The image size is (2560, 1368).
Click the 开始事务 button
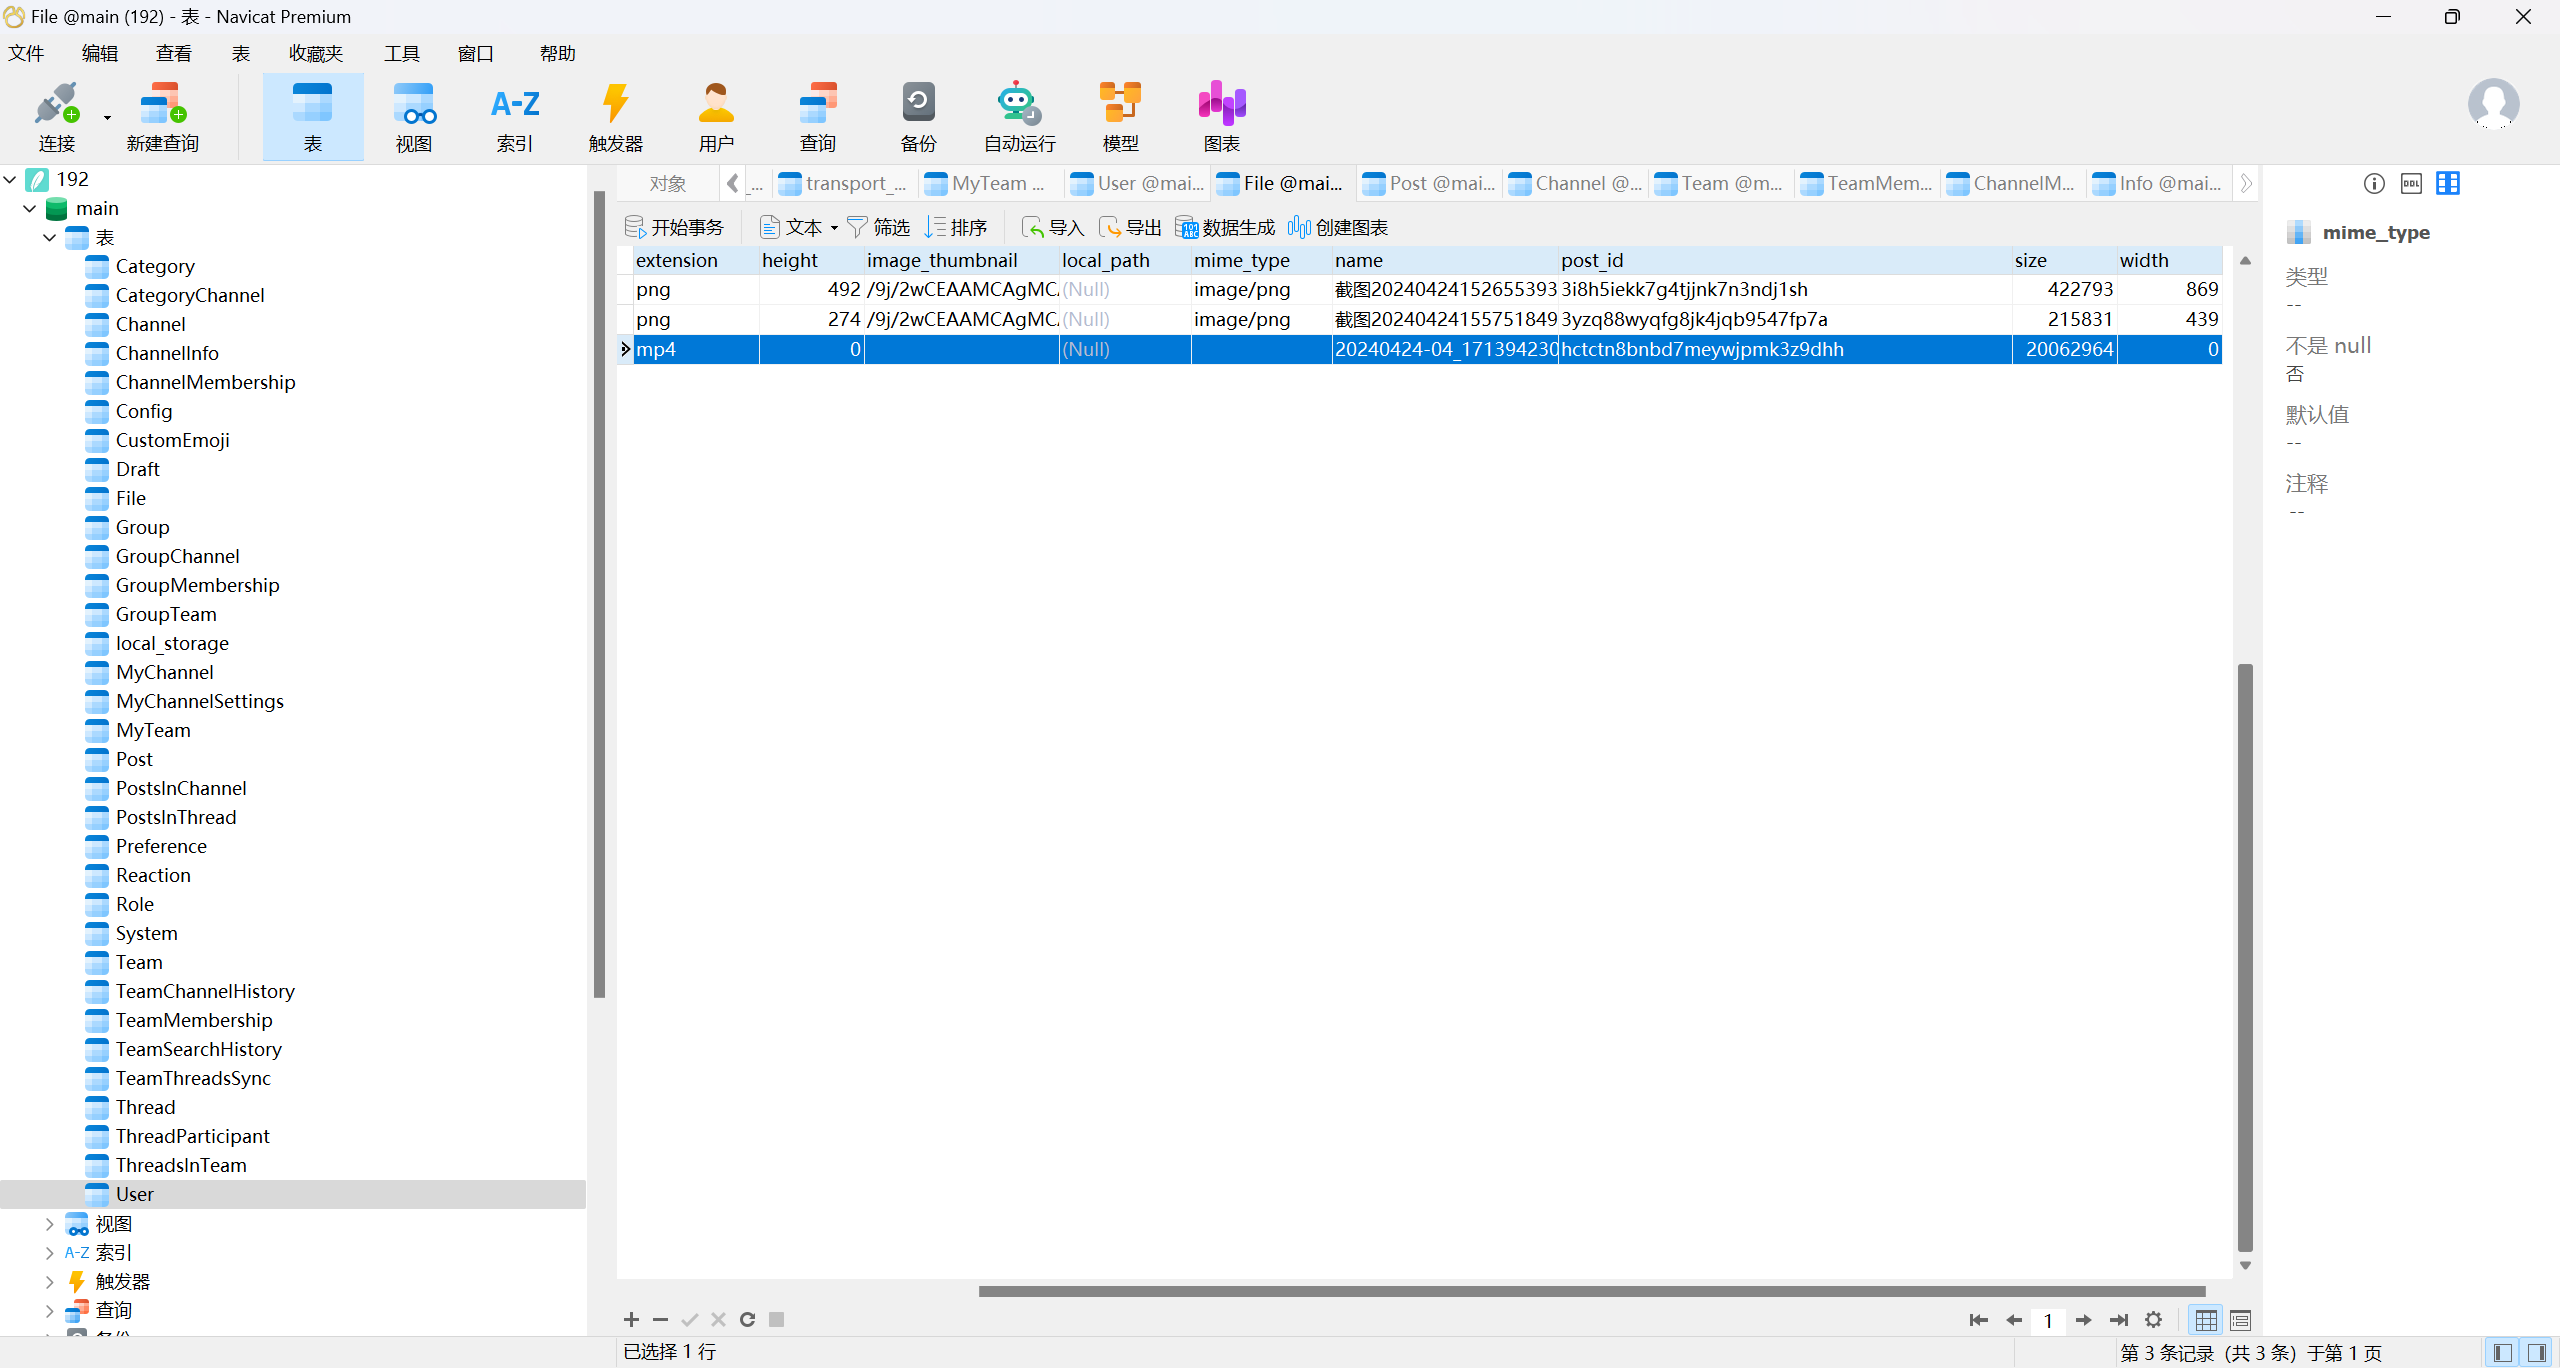pyautogui.click(x=675, y=228)
